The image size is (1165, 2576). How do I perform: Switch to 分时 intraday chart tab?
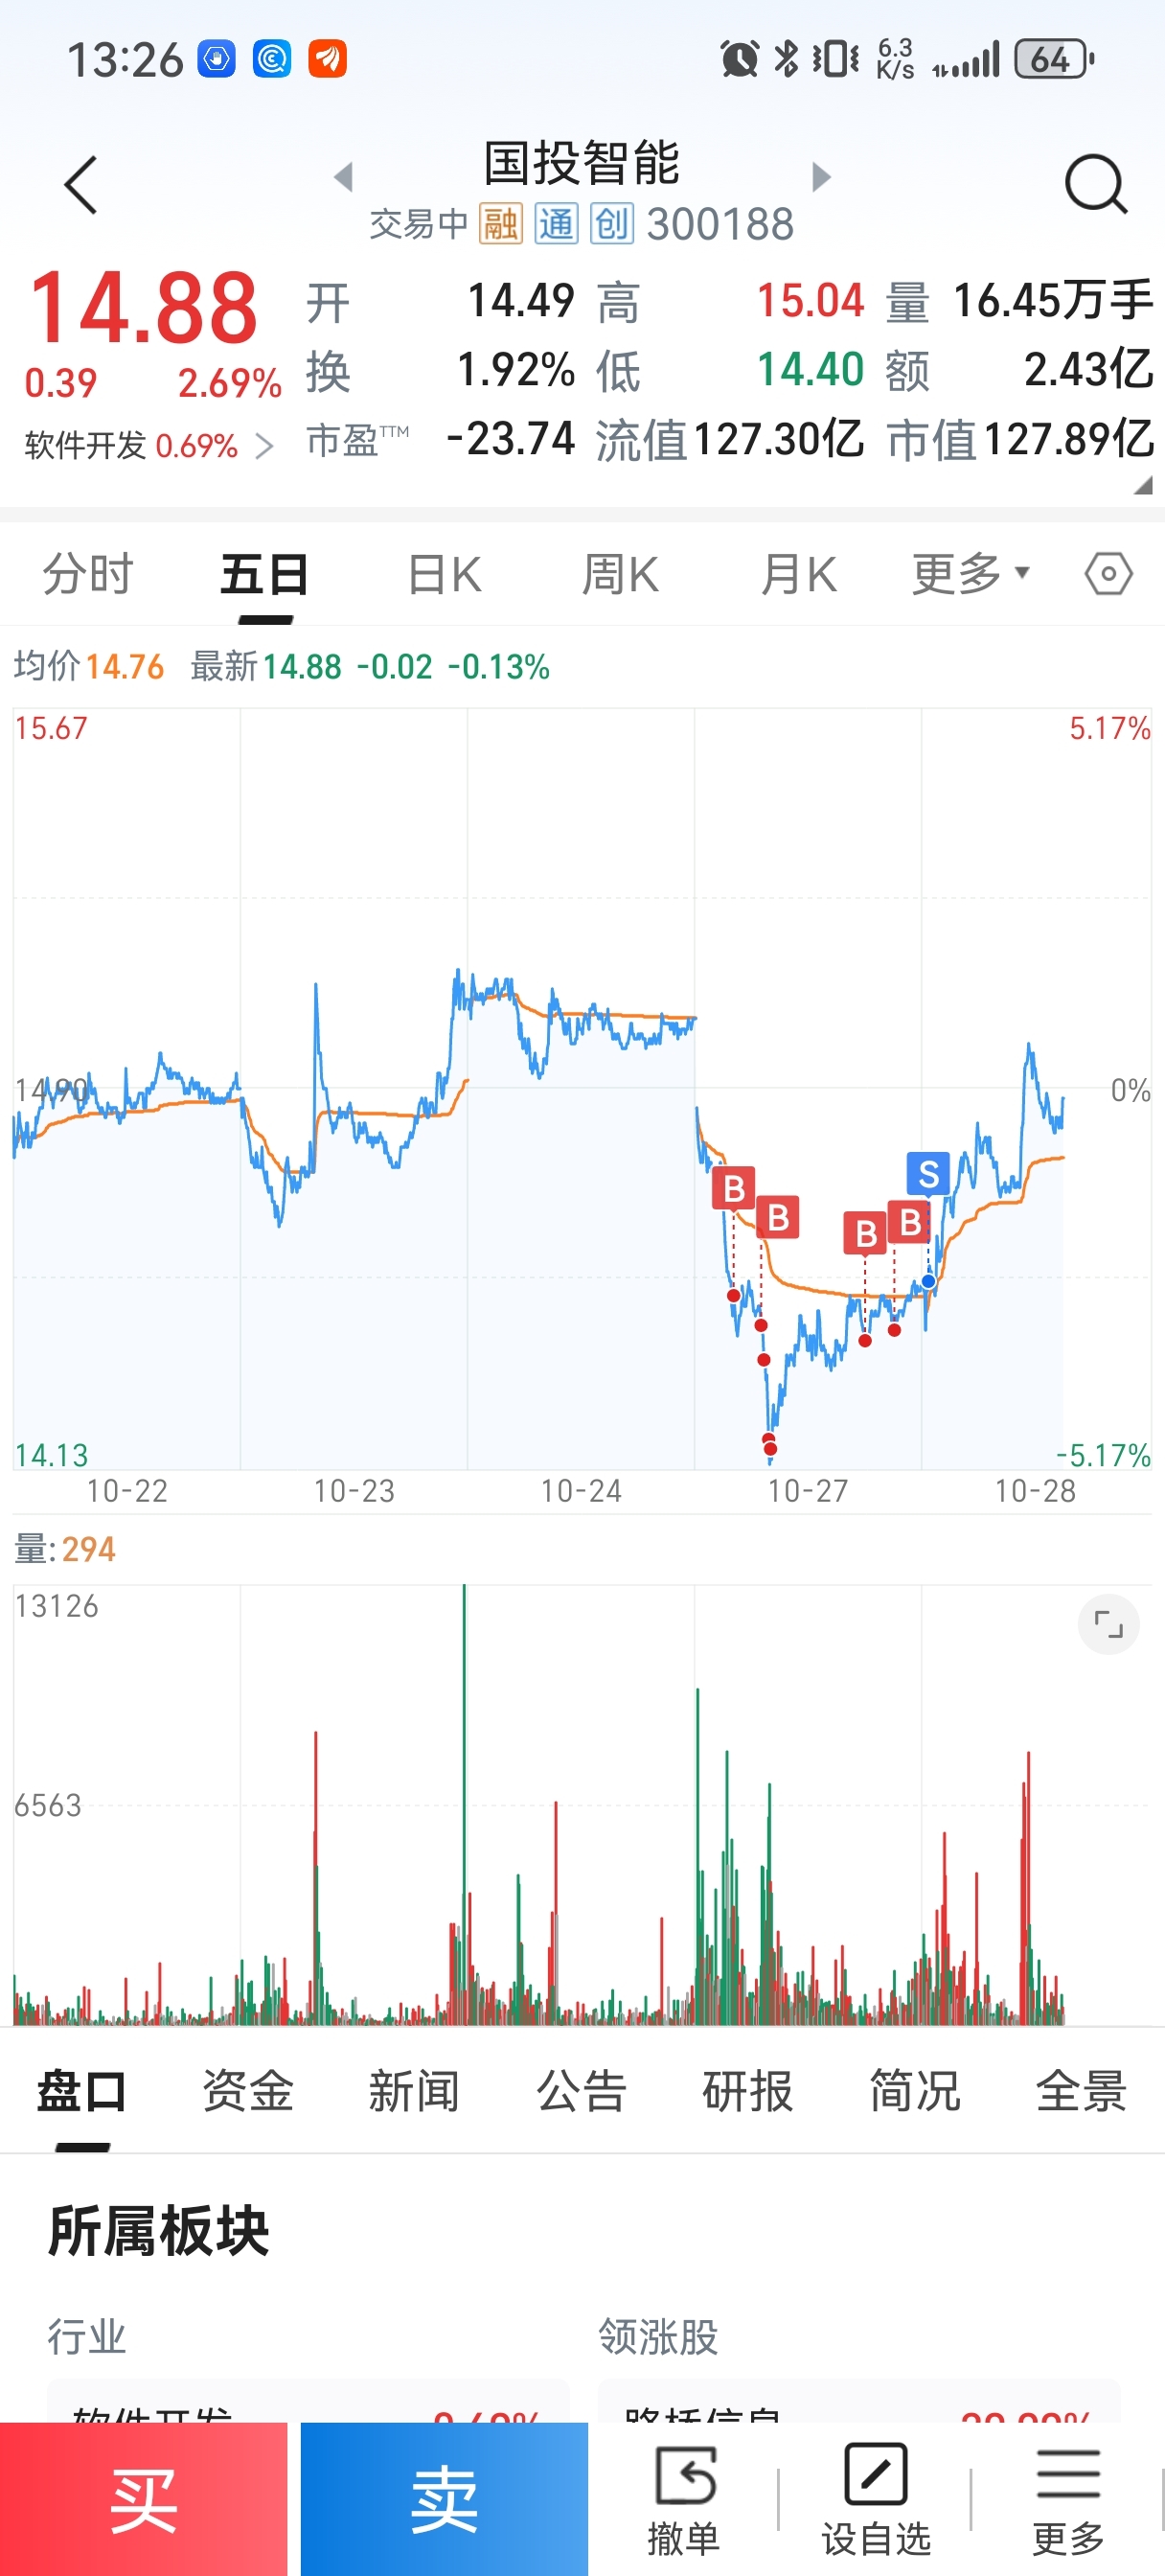tap(88, 575)
